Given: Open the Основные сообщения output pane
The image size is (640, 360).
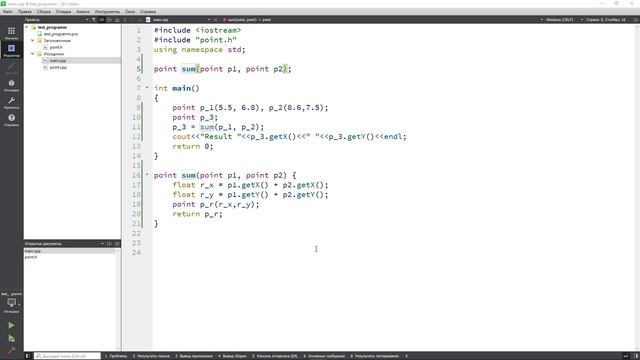Looking at the screenshot, I should point(324,356).
